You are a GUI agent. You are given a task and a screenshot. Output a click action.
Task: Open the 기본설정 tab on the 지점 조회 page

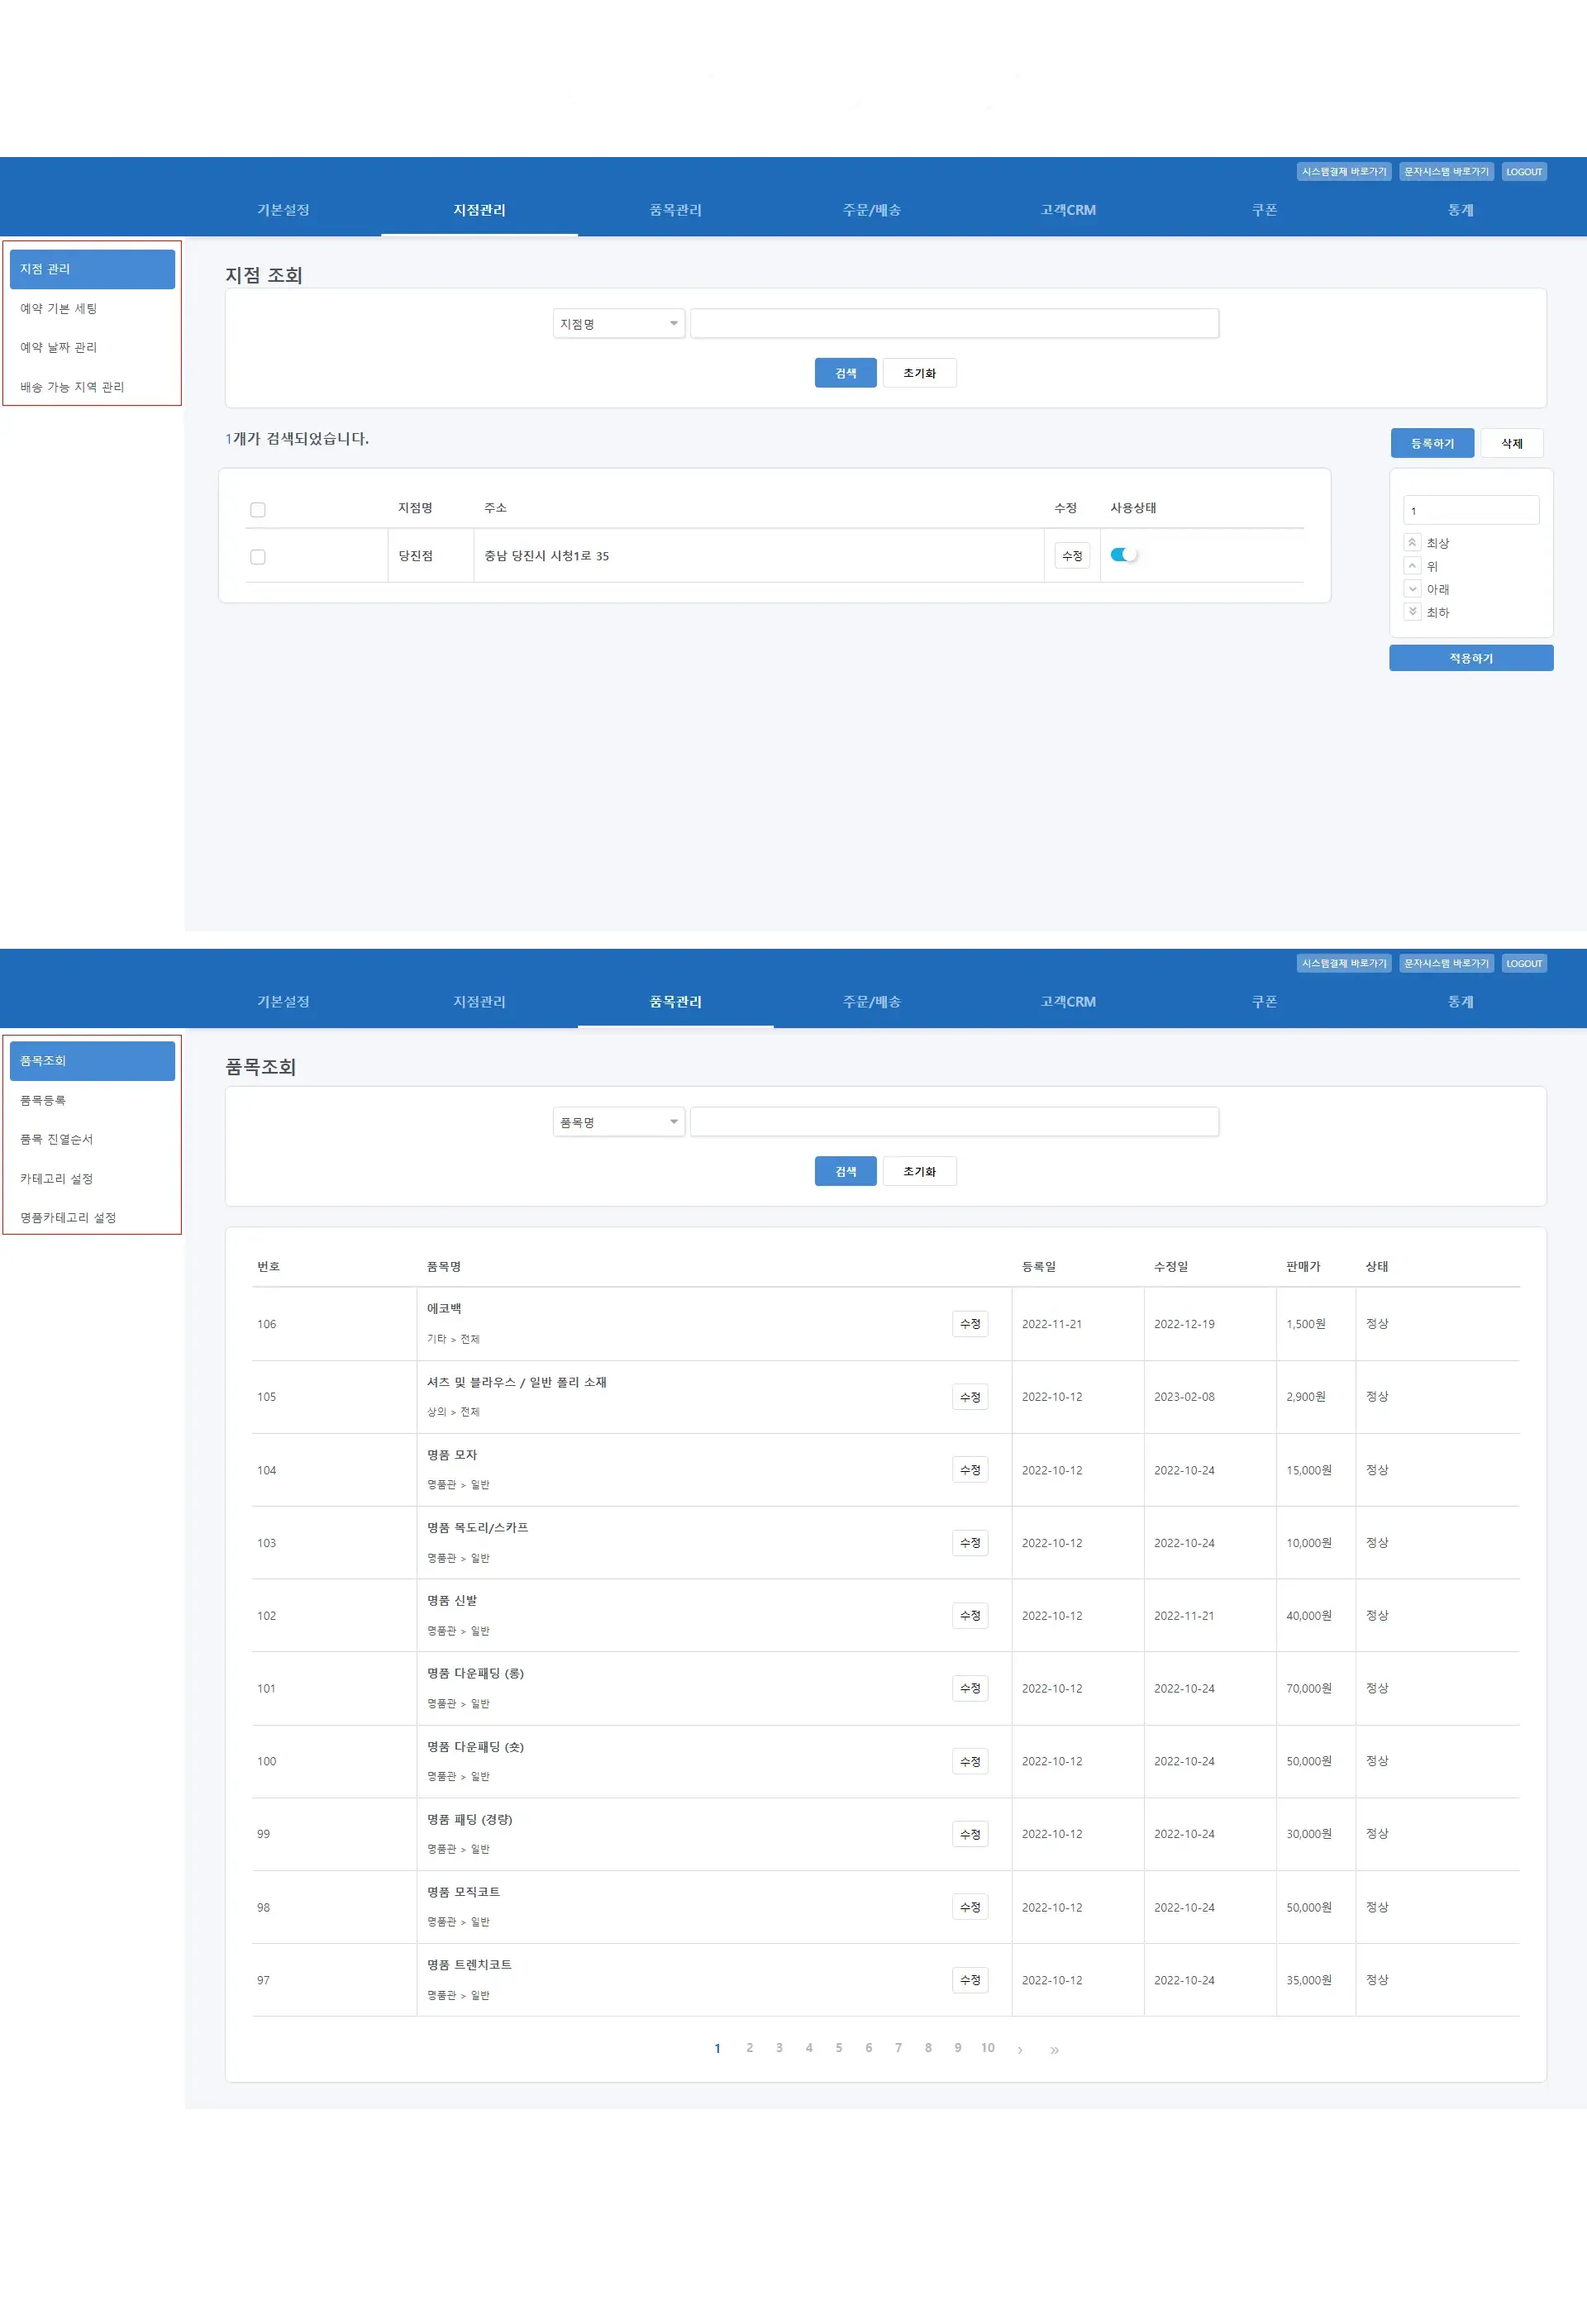[283, 210]
